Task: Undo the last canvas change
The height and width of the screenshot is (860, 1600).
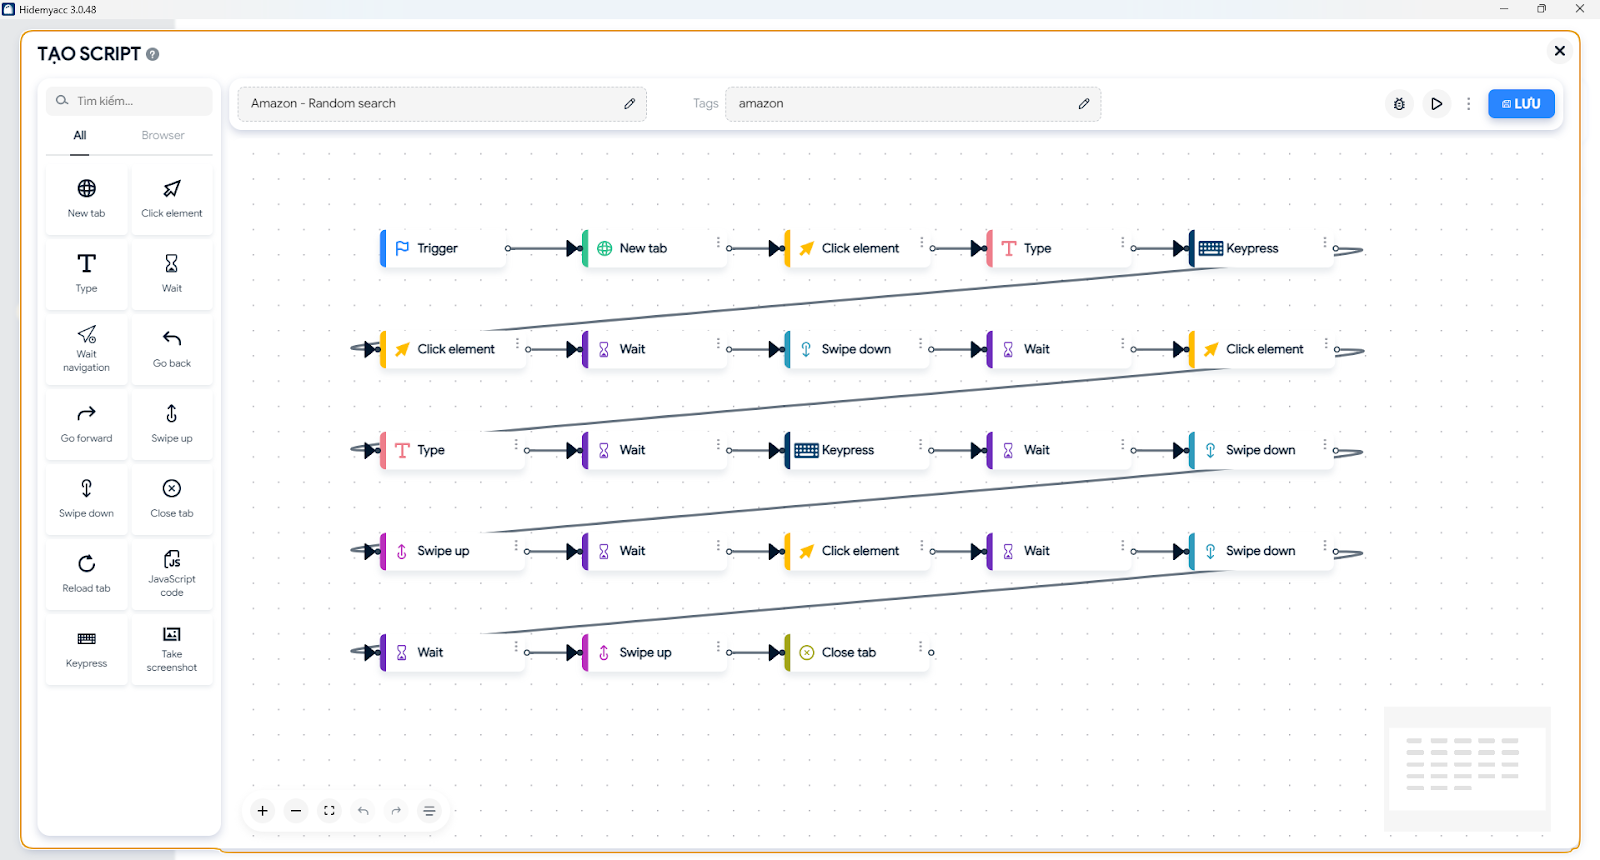Action: pyautogui.click(x=363, y=811)
